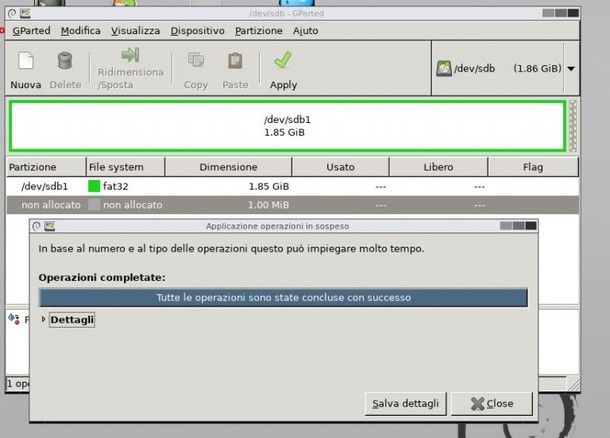
Task: Open the Visualizza menu
Action: pos(135,31)
